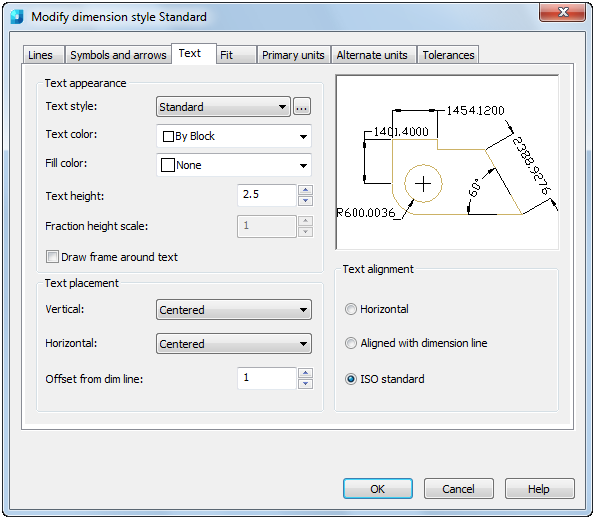Switch to the Lines tab

point(43,55)
